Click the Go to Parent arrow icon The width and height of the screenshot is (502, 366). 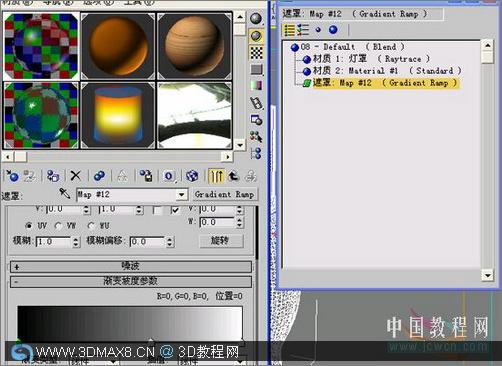(x=234, y=176)
